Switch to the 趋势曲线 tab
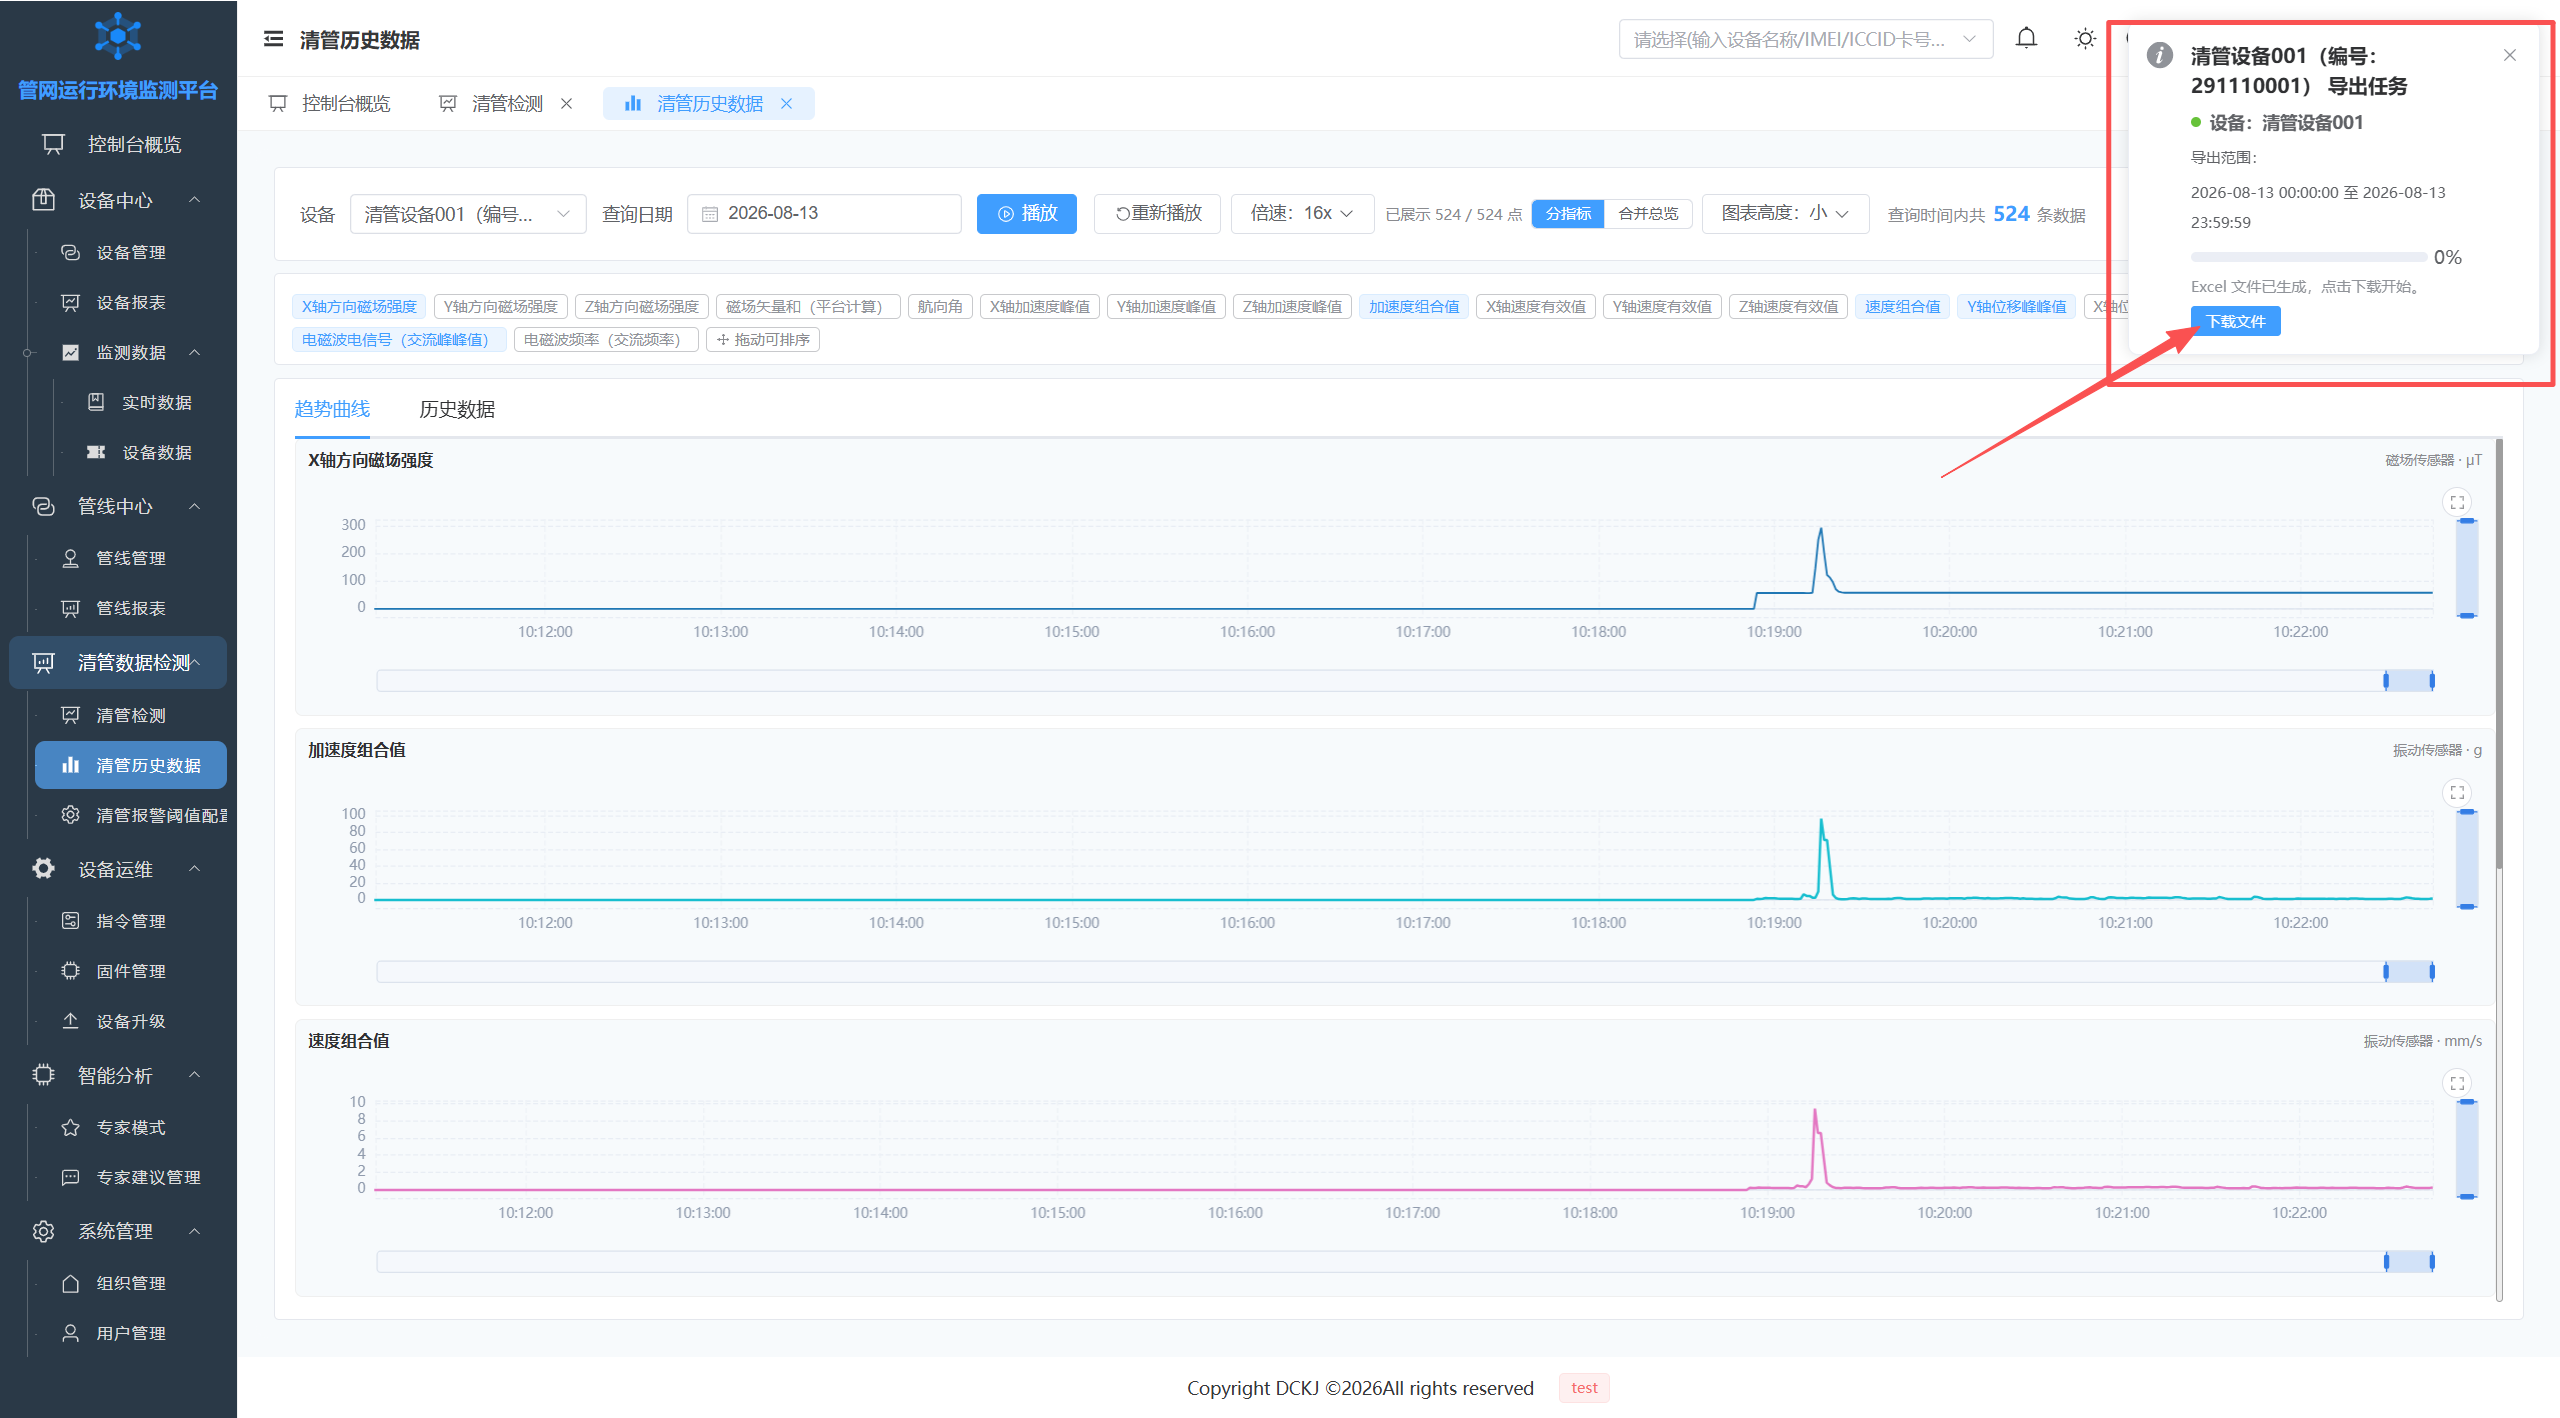The height and width of the screenshot is (1418, 2560). 332,409
